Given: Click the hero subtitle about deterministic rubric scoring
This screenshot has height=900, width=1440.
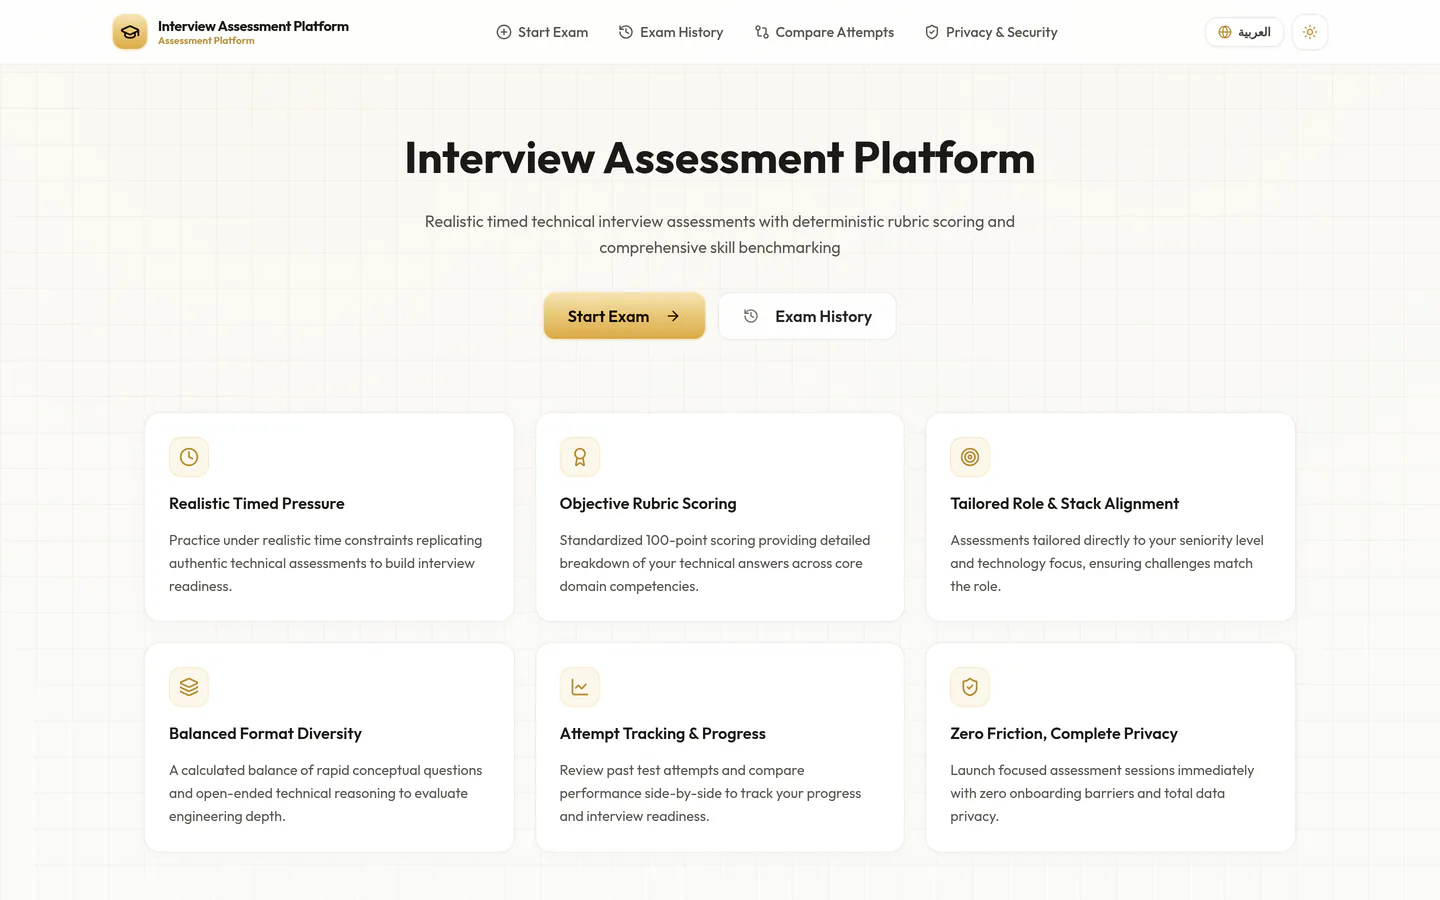Looking at the screenshot, I should point(720,235).
